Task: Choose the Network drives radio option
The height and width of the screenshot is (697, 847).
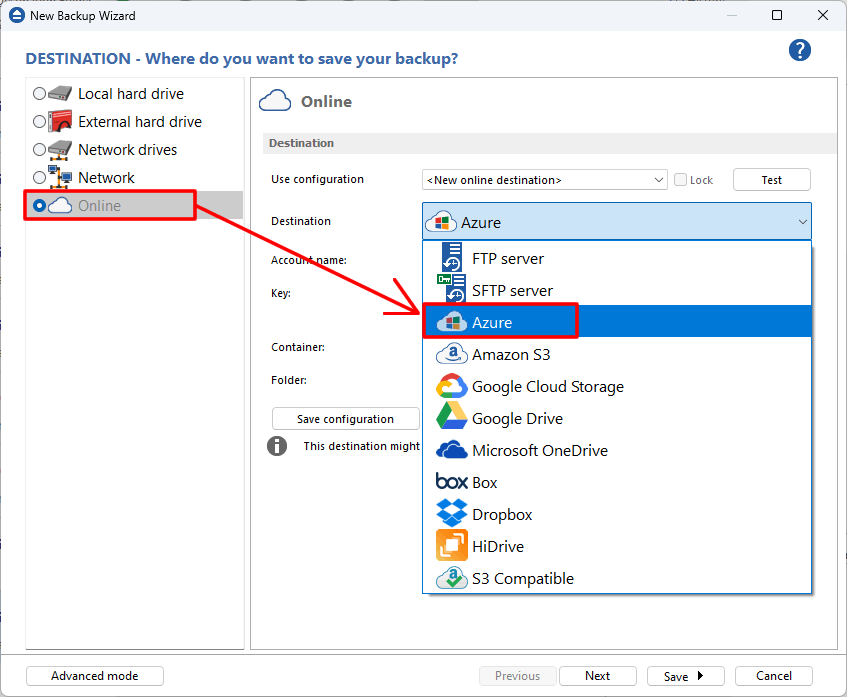Action: pos(40,150)
